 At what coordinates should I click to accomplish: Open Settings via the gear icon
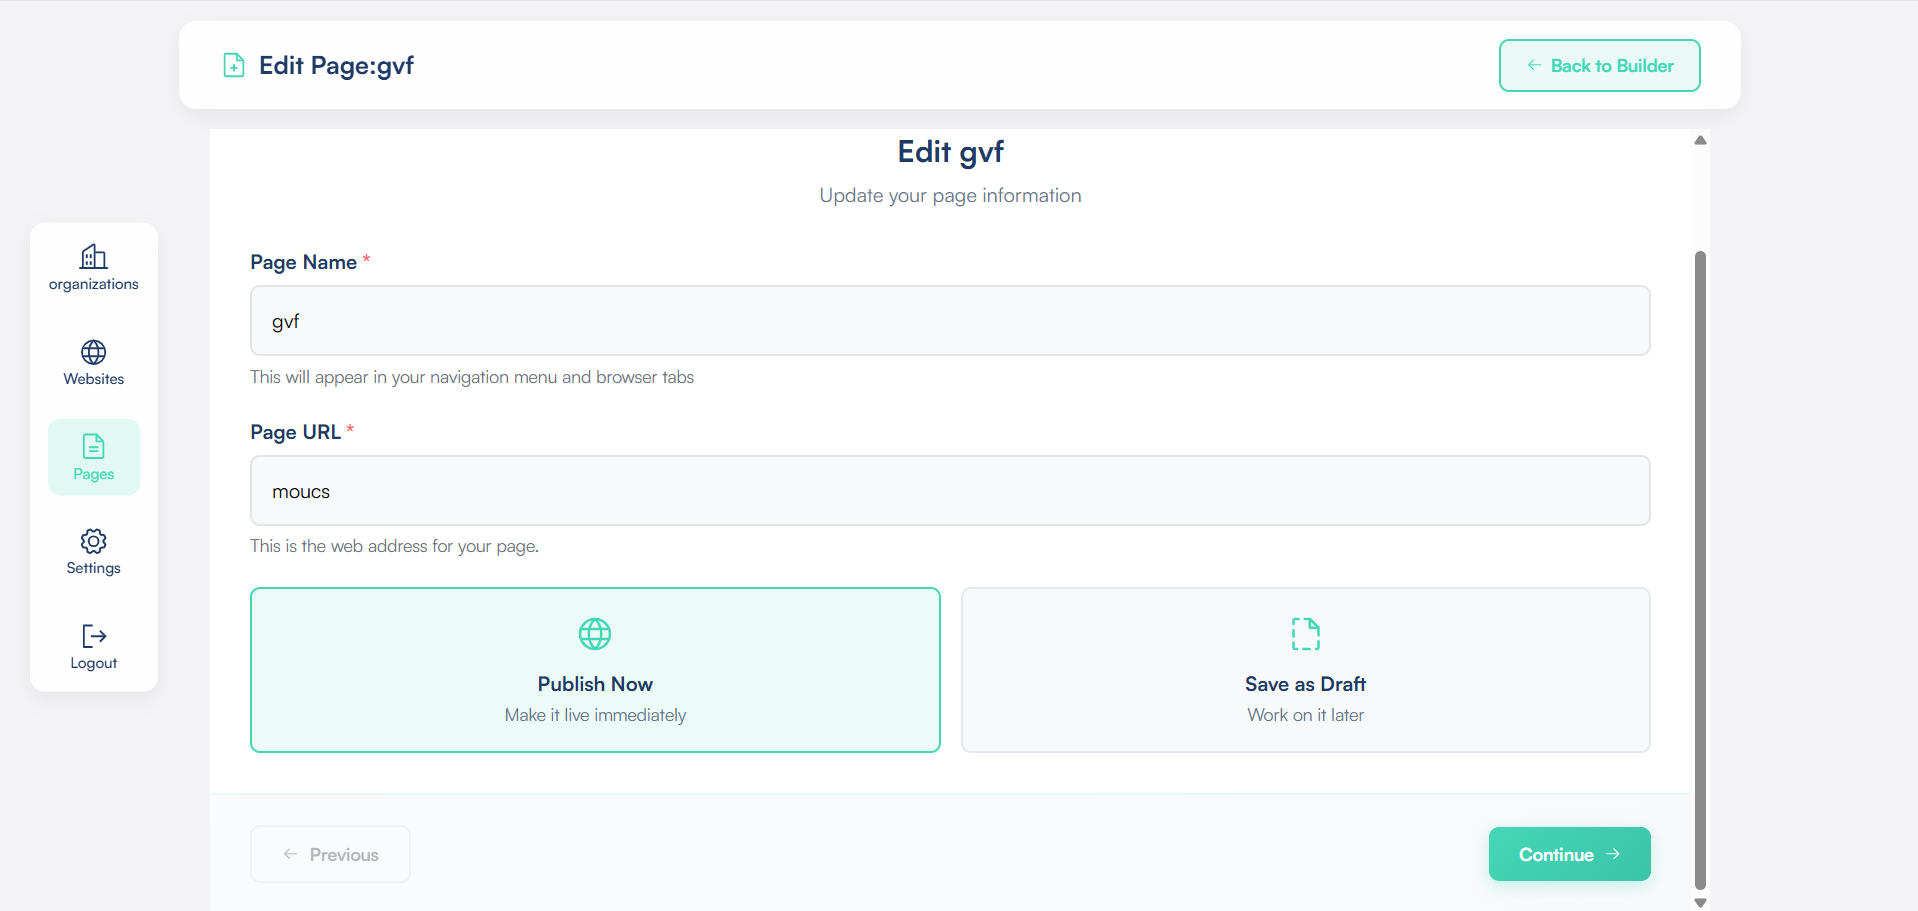tap(94, 541)
